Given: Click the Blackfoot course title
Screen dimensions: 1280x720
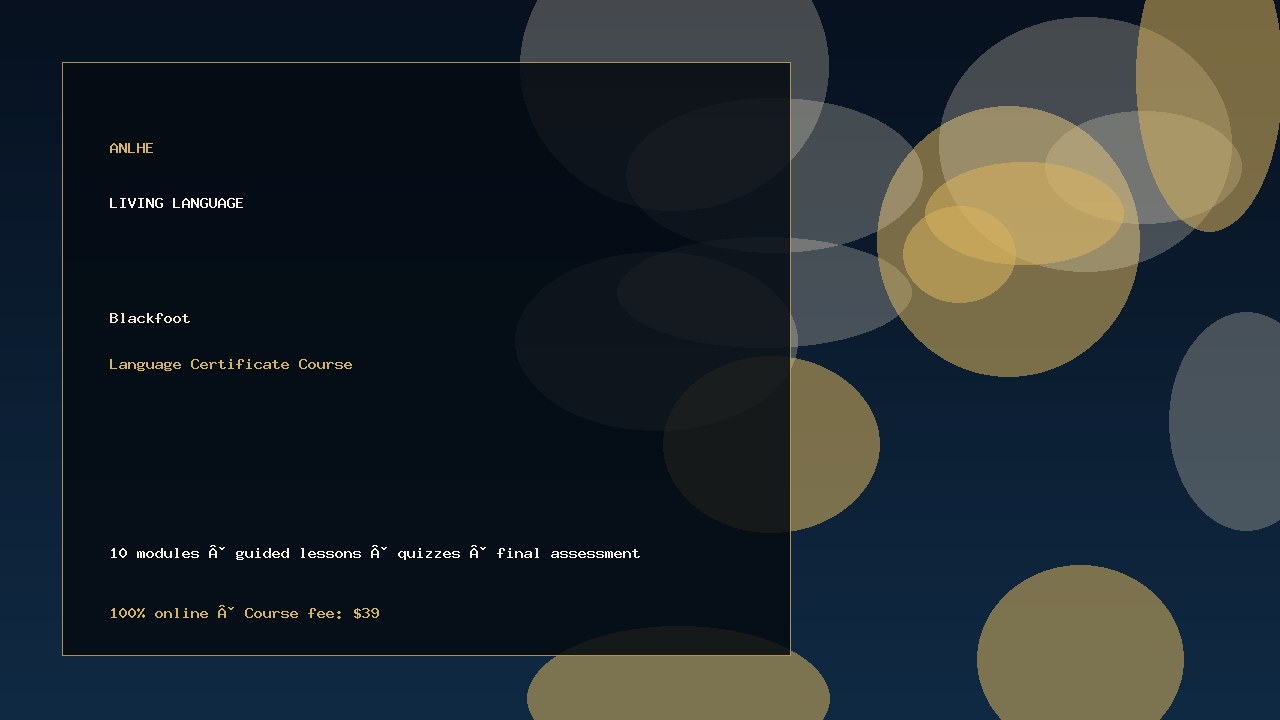Looking at the screenshot, I should (149, 318).
